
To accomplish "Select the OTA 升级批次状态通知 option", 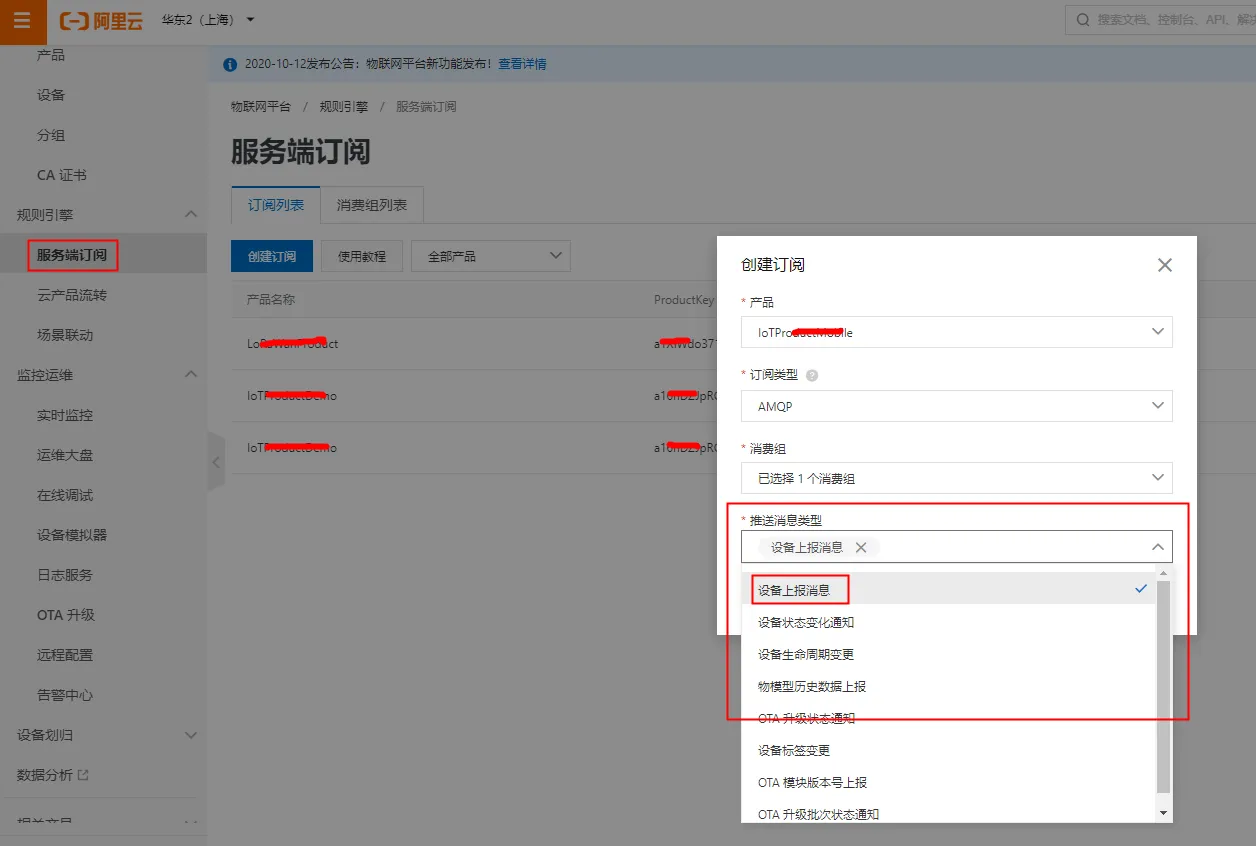I will 948,814.
